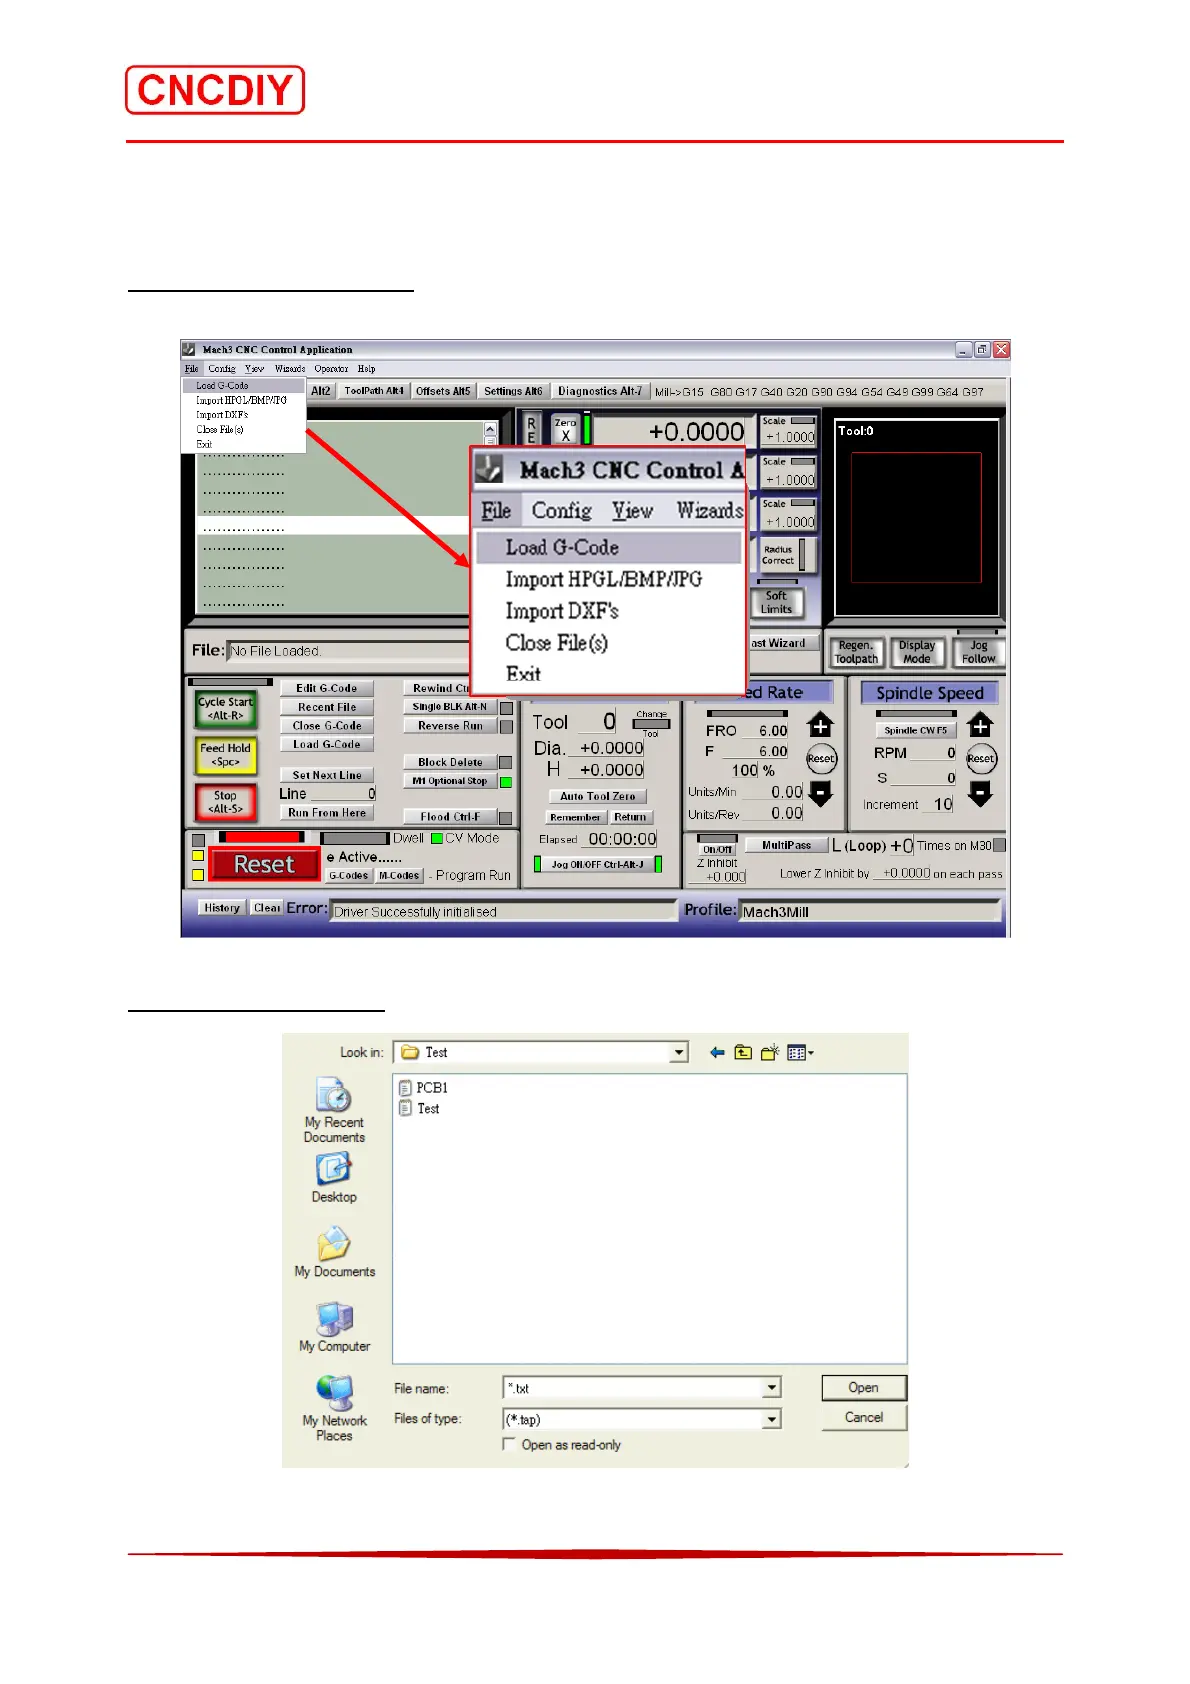Viewport: 1190px width, 1684px height.
Task: Click the Close G-Code button
Action: click(x=326, y=726)
